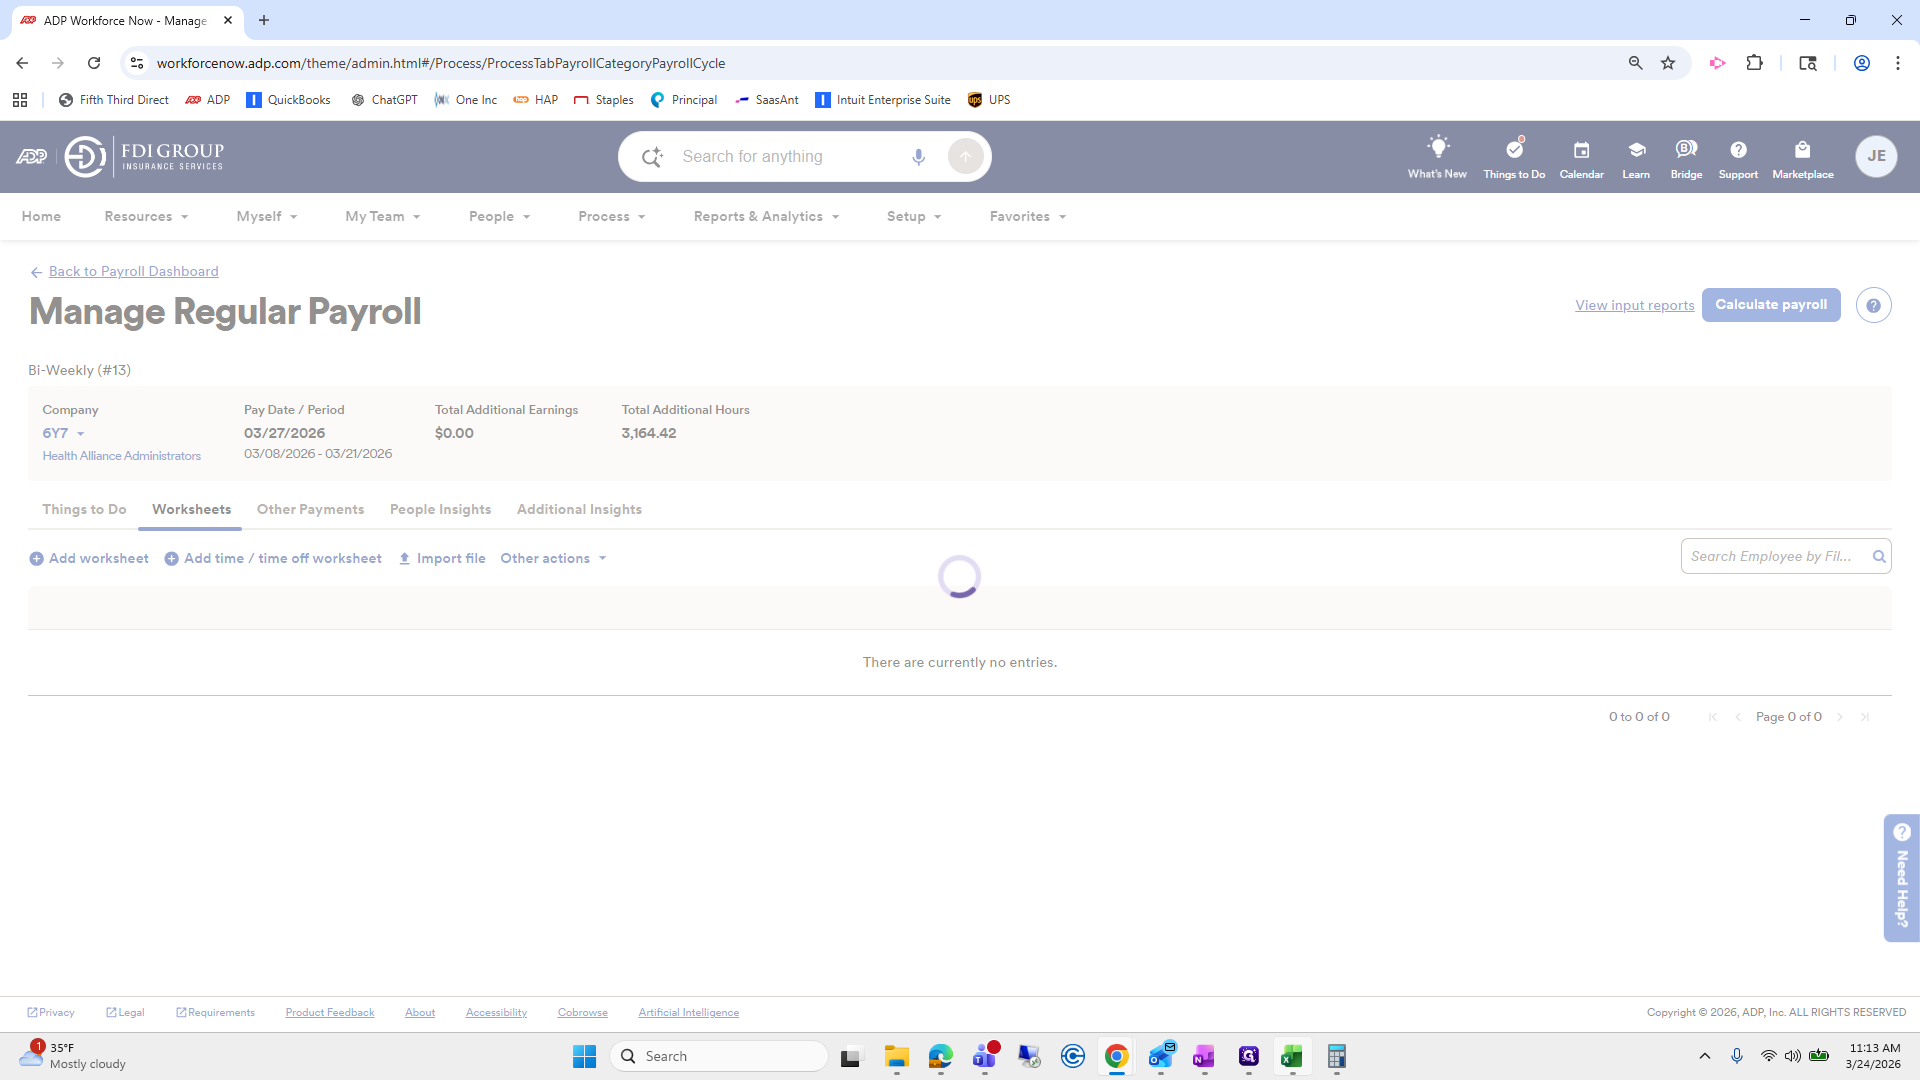Follow the Back to Payroll Dashboard link
Image resolution: width=1920 pixels, height=1080 pixels.
click(x=133, y=272)
